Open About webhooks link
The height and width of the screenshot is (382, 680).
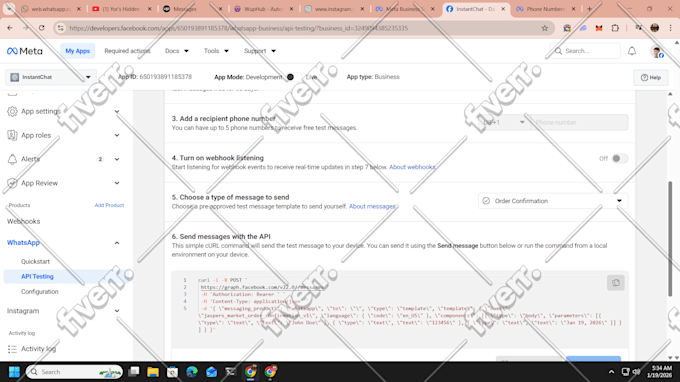point(412,167)
